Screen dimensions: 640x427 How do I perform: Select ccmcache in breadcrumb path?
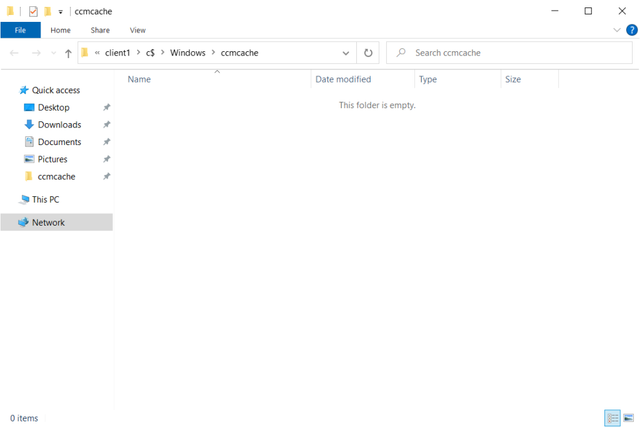(239, 53)
